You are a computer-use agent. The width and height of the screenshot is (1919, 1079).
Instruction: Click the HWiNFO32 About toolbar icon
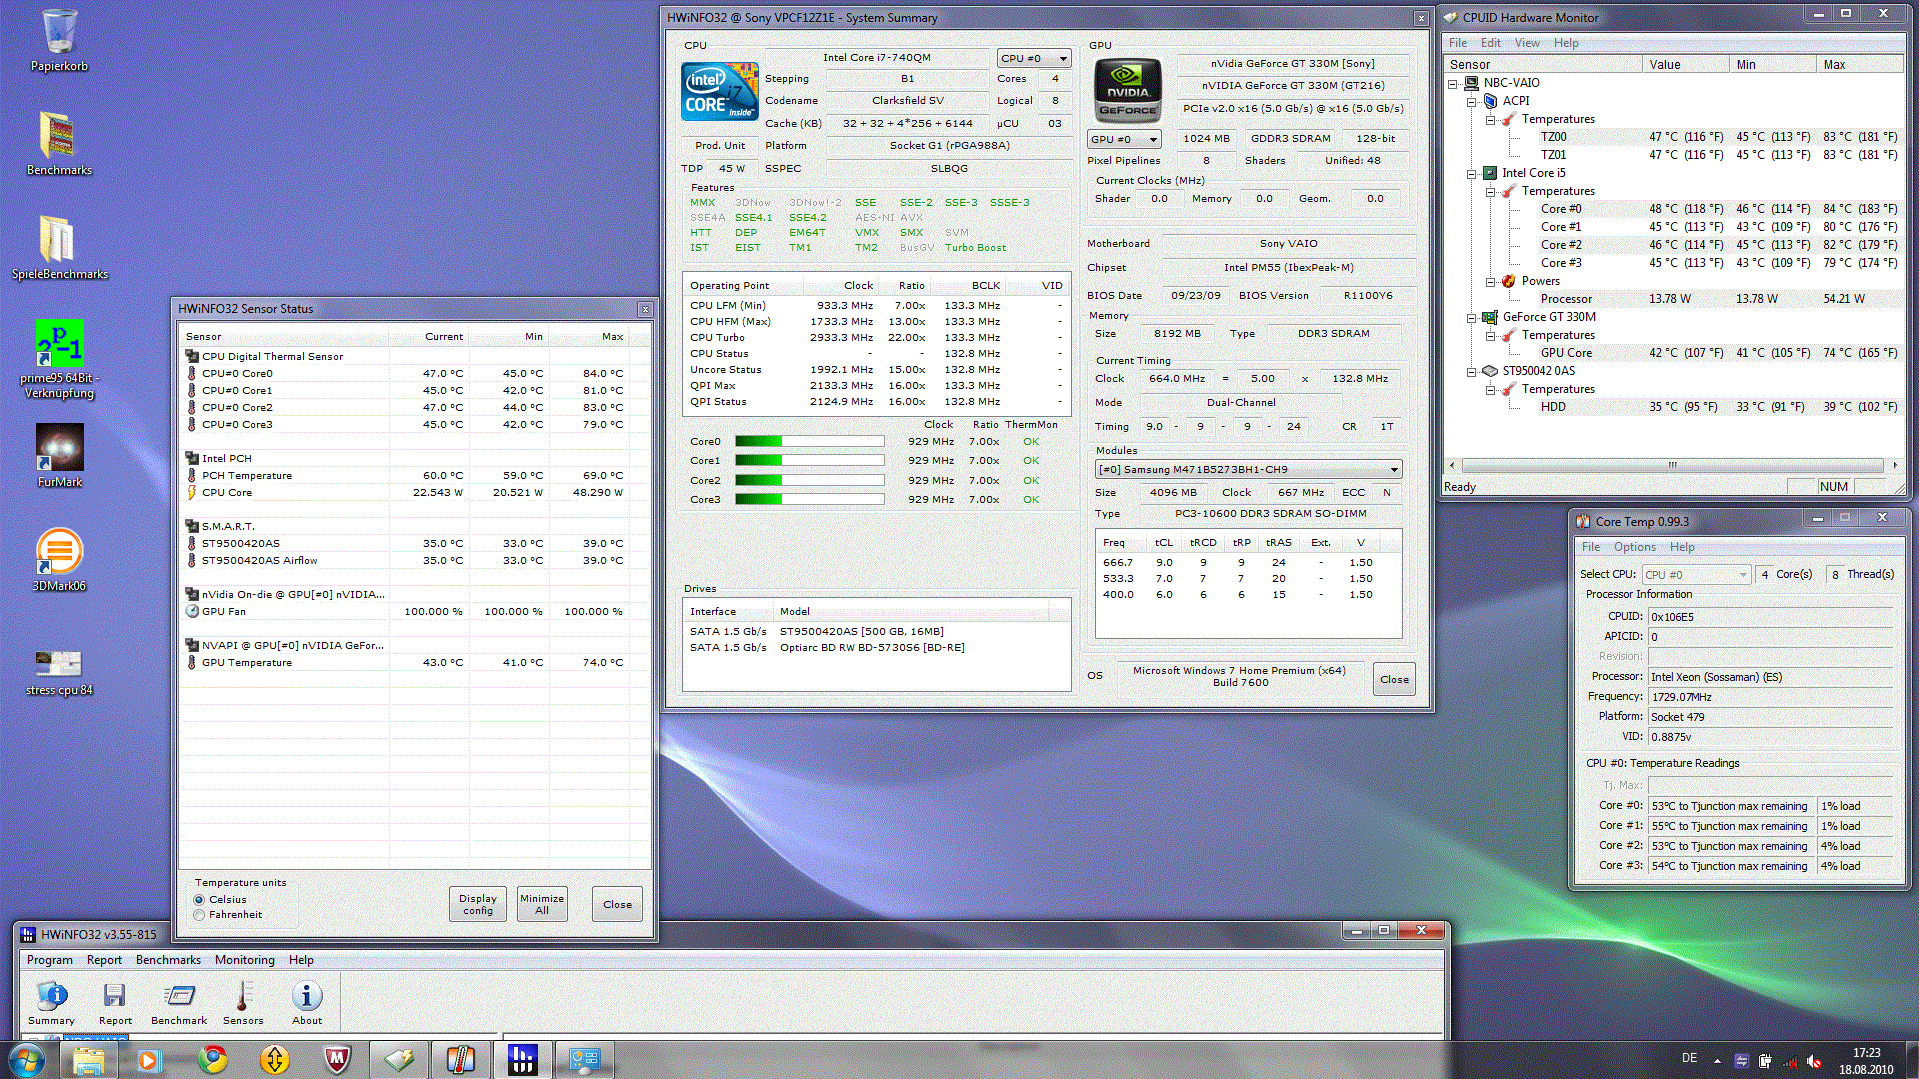tap(307, 1002)
